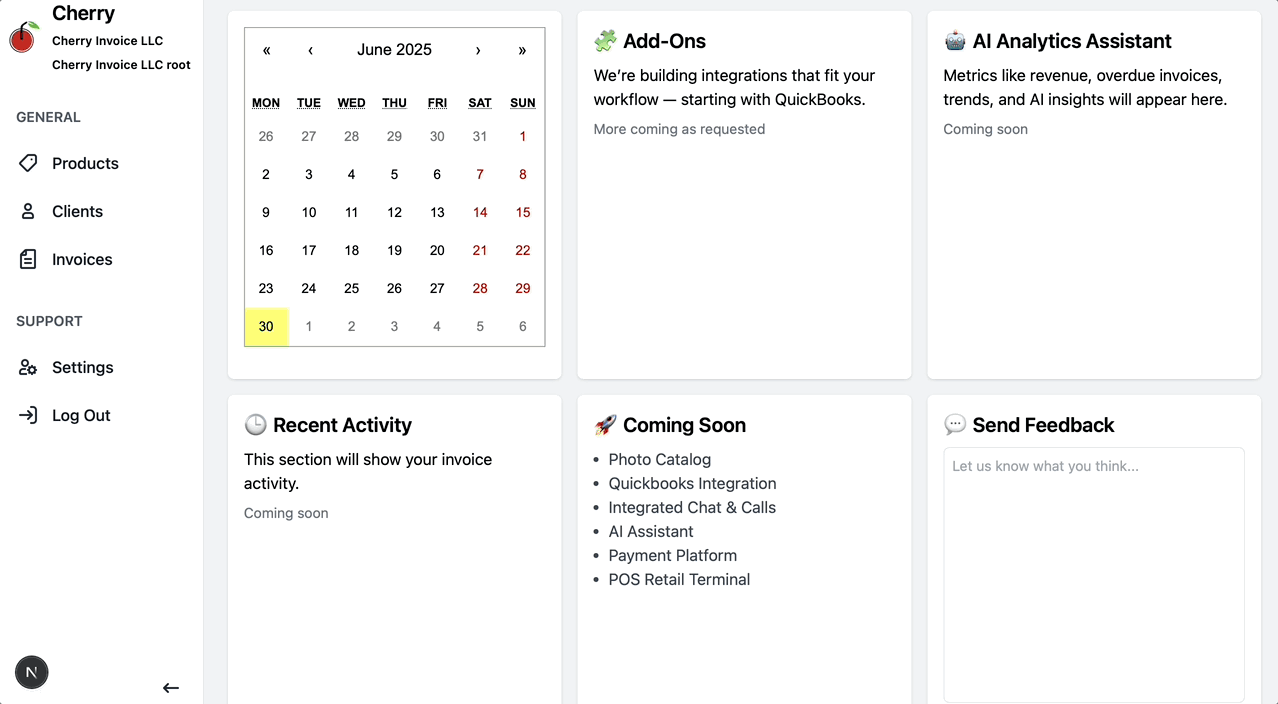The height and width of the screenshot is (704, 1278).
Task: Collapse the sidebar with the left arrow
Action: pyautogui.click(x=171, y=688)
